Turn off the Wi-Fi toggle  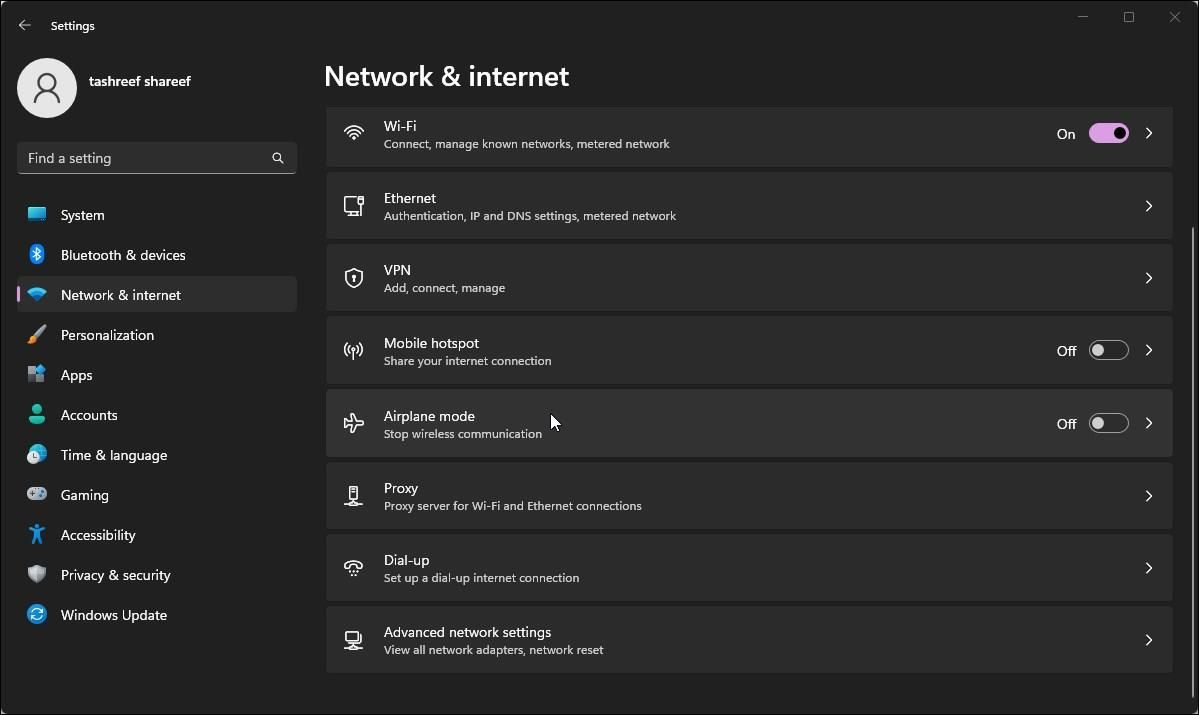click(x=1108, y=133)
